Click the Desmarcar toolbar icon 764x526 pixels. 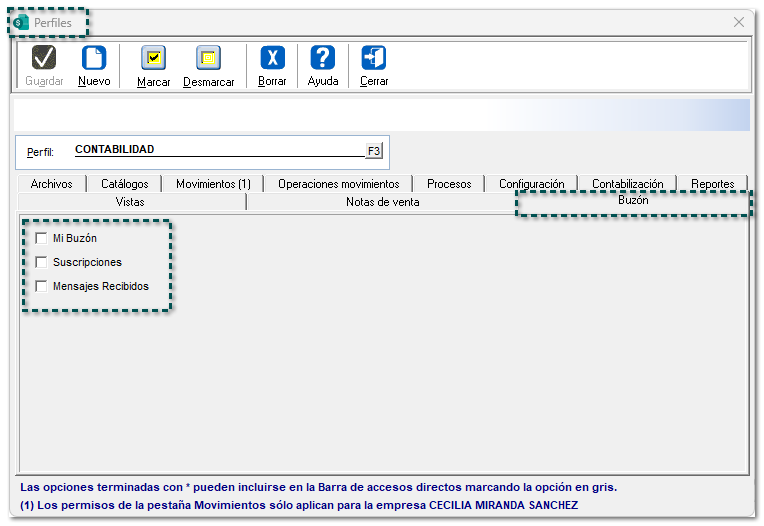(208, 59)
